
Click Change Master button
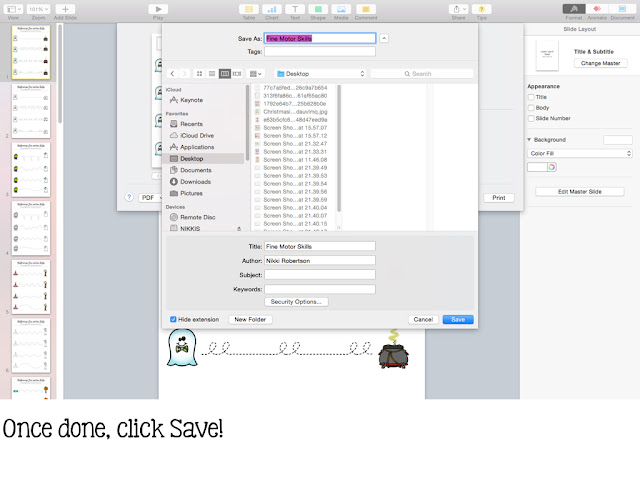pos(600,63)
